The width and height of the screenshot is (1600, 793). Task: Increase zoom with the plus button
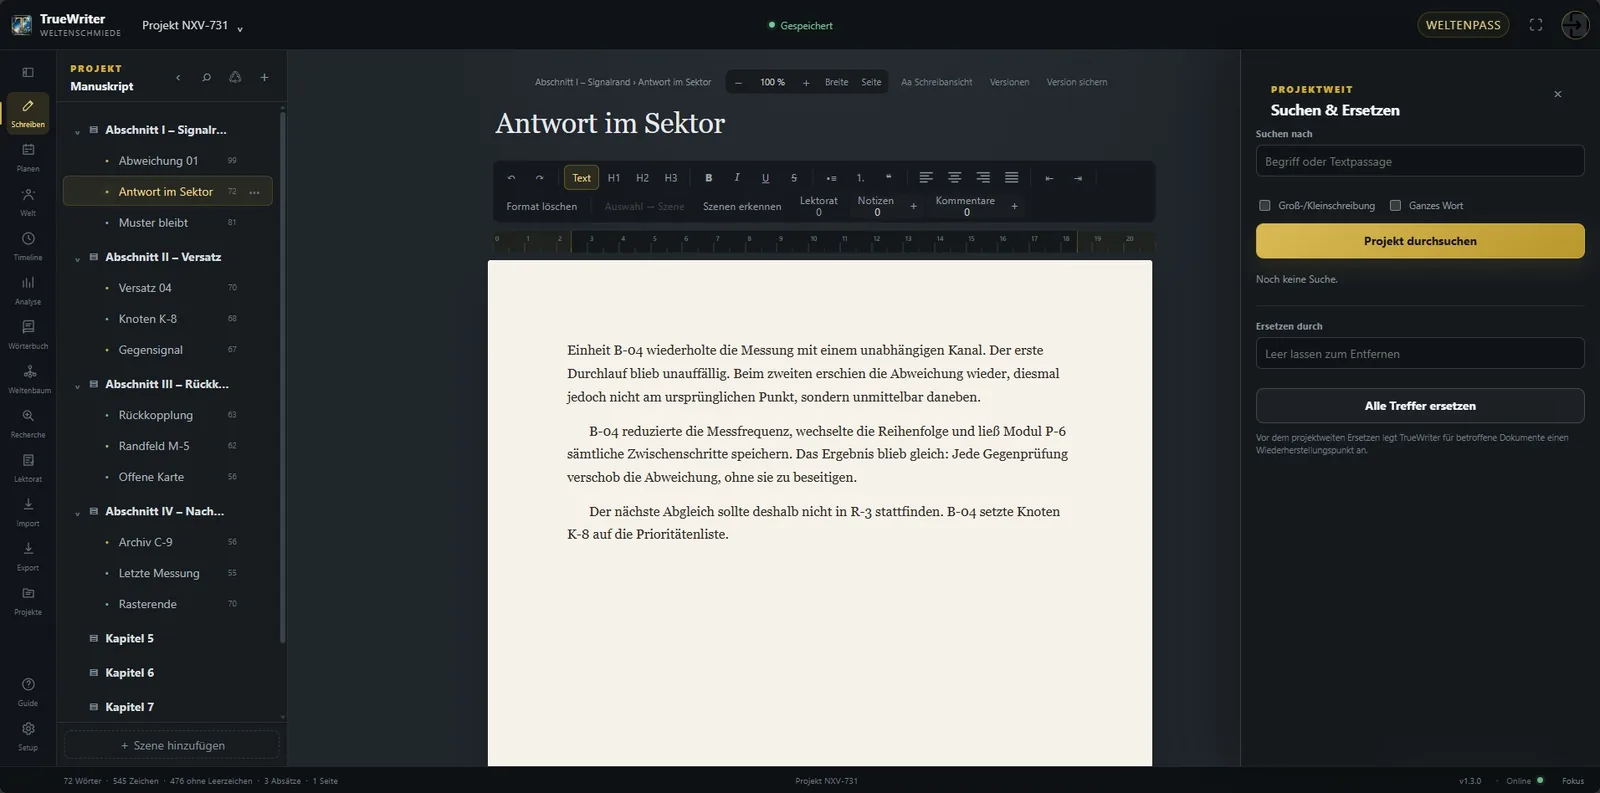[x=806, y=82]
